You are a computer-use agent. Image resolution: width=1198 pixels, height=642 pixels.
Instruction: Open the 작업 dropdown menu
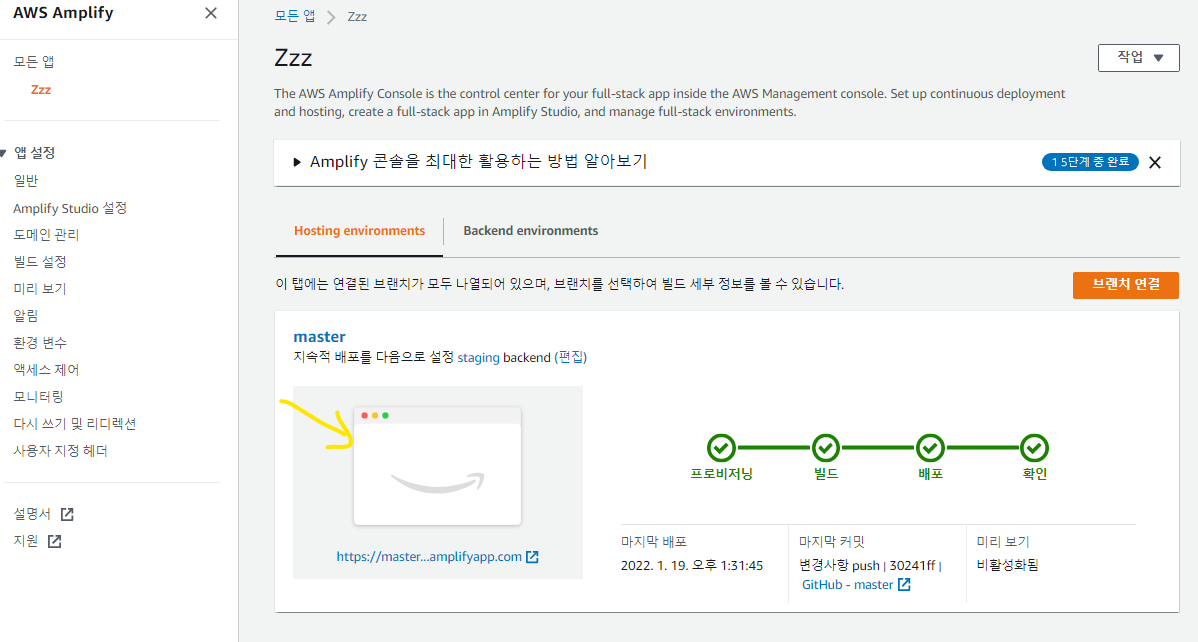(1138, 57)
